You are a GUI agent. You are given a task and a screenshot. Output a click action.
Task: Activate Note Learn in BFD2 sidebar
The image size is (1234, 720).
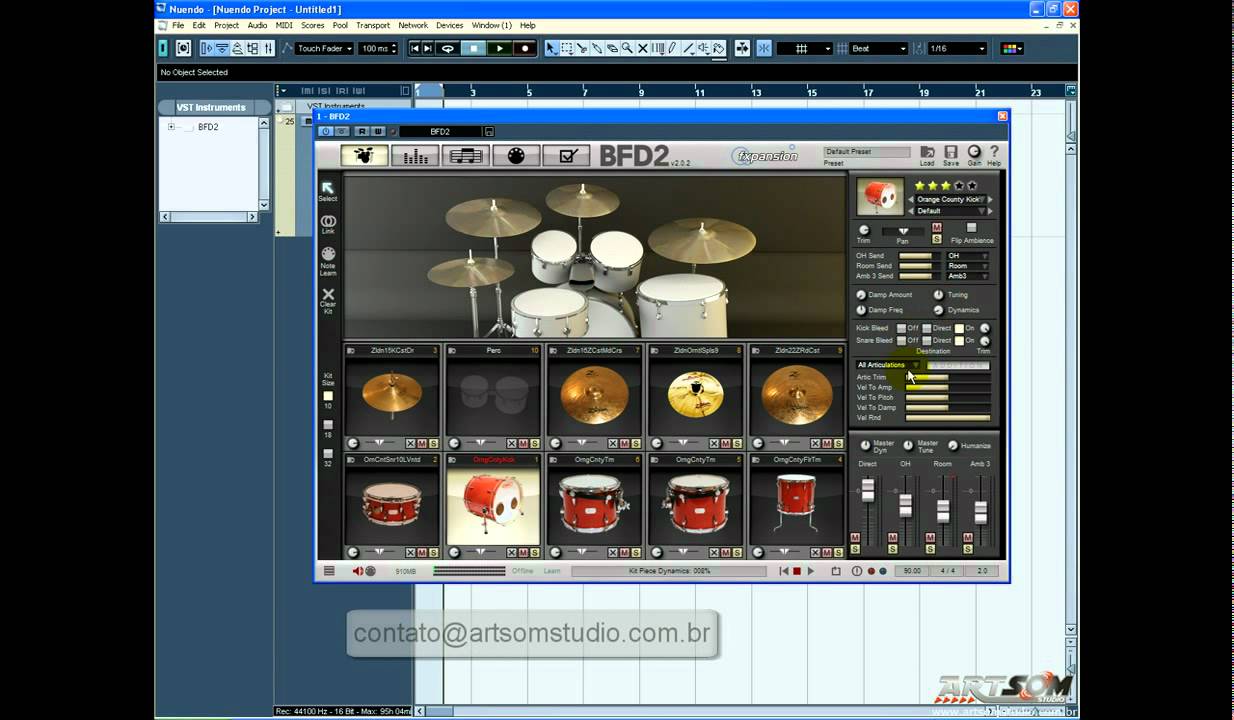[x=328, y=260]
